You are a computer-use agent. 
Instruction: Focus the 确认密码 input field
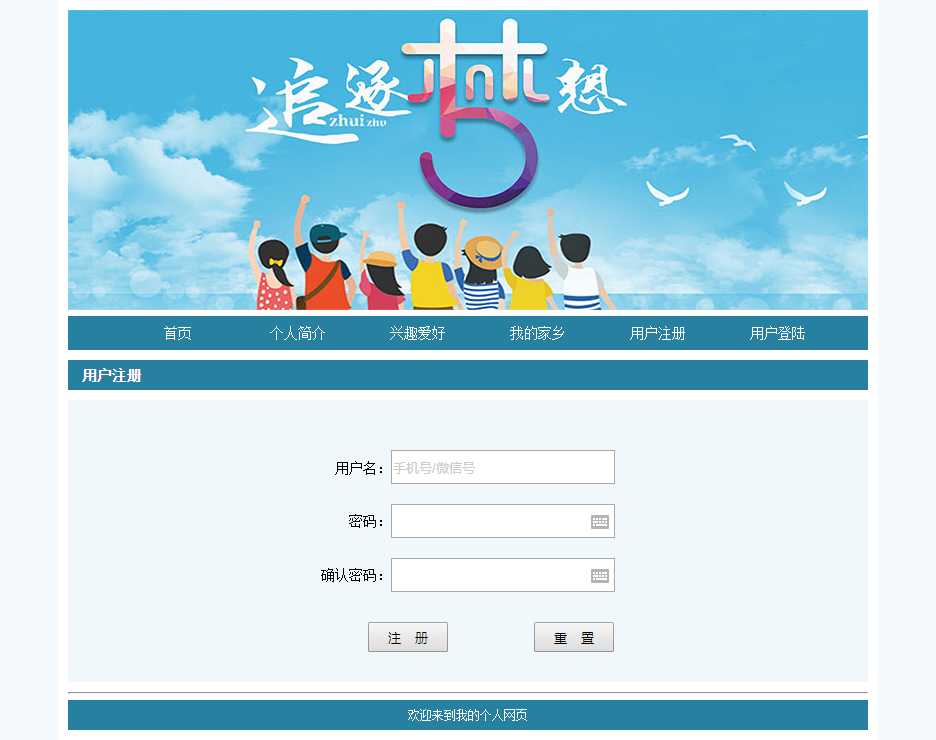pyautogui.click(x=503, y=575)
